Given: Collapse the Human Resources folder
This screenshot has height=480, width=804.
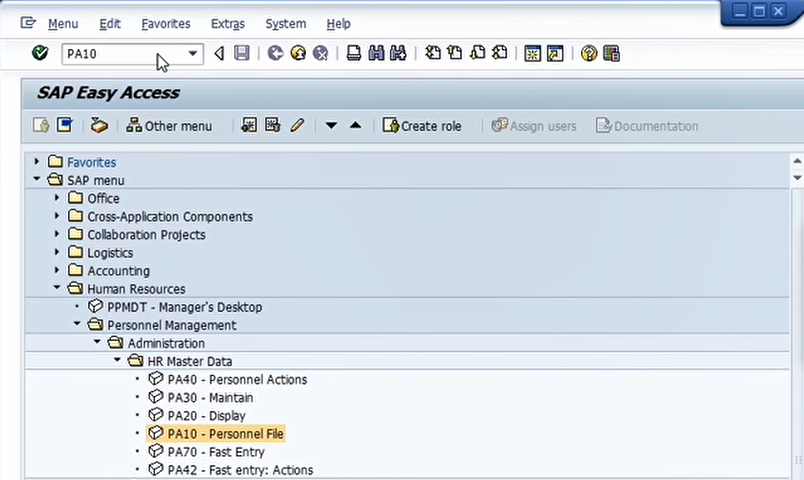Looking at the screenshot, I should pyautogui.click(x=56, y=288).
